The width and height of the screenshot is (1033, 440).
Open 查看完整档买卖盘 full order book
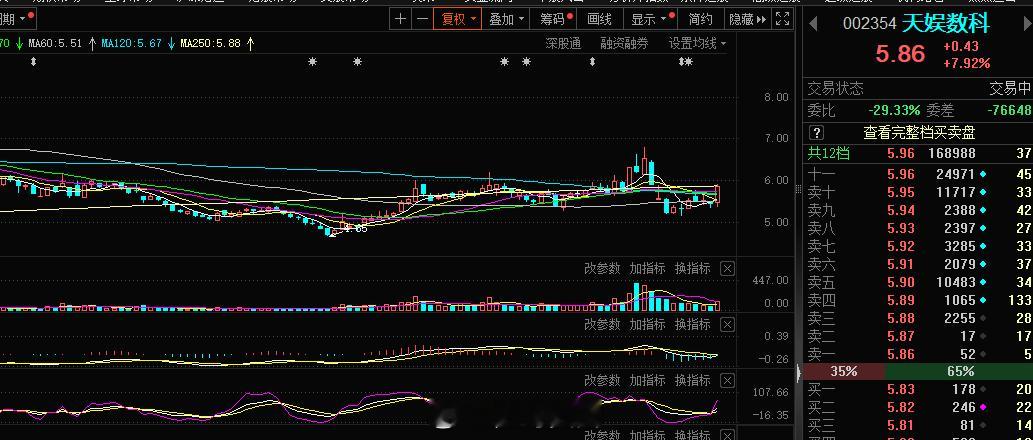pos(919,133)
